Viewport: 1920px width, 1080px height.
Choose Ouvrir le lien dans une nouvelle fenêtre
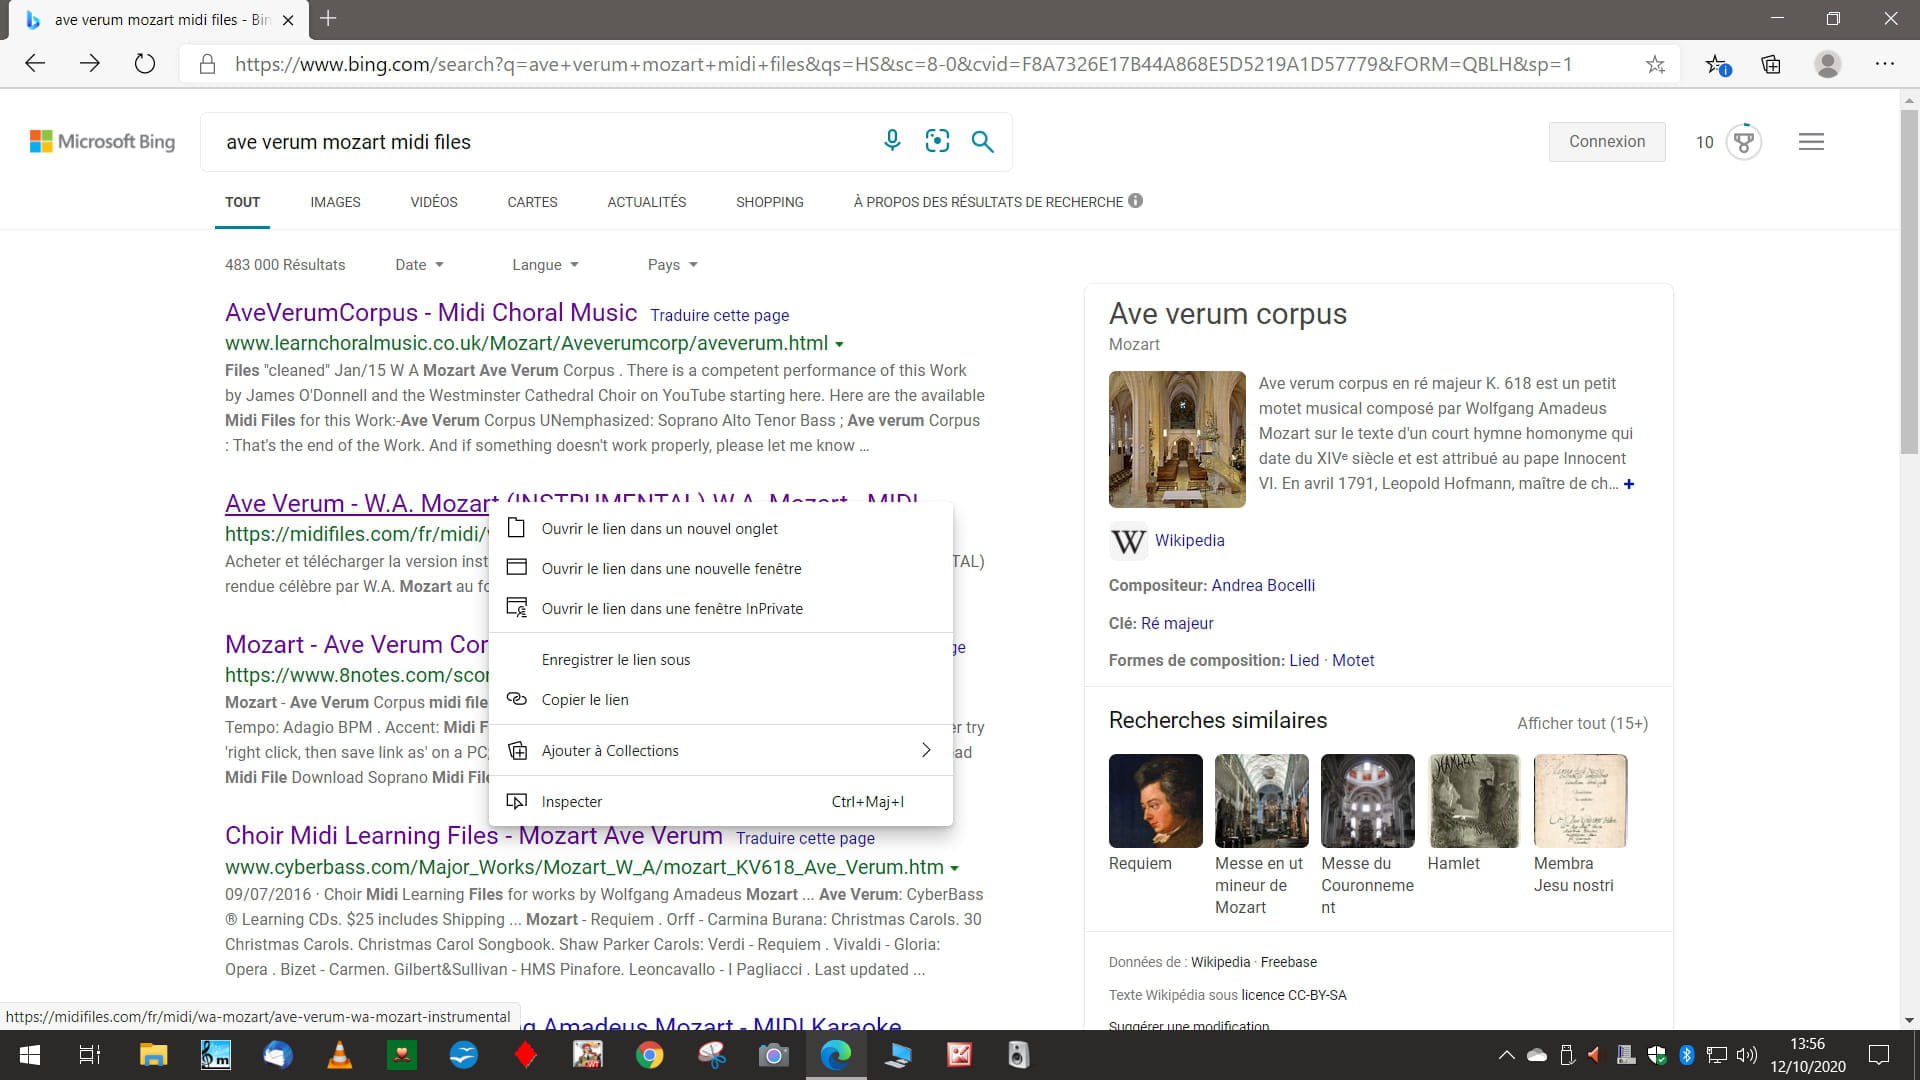[x=720, y=569]
